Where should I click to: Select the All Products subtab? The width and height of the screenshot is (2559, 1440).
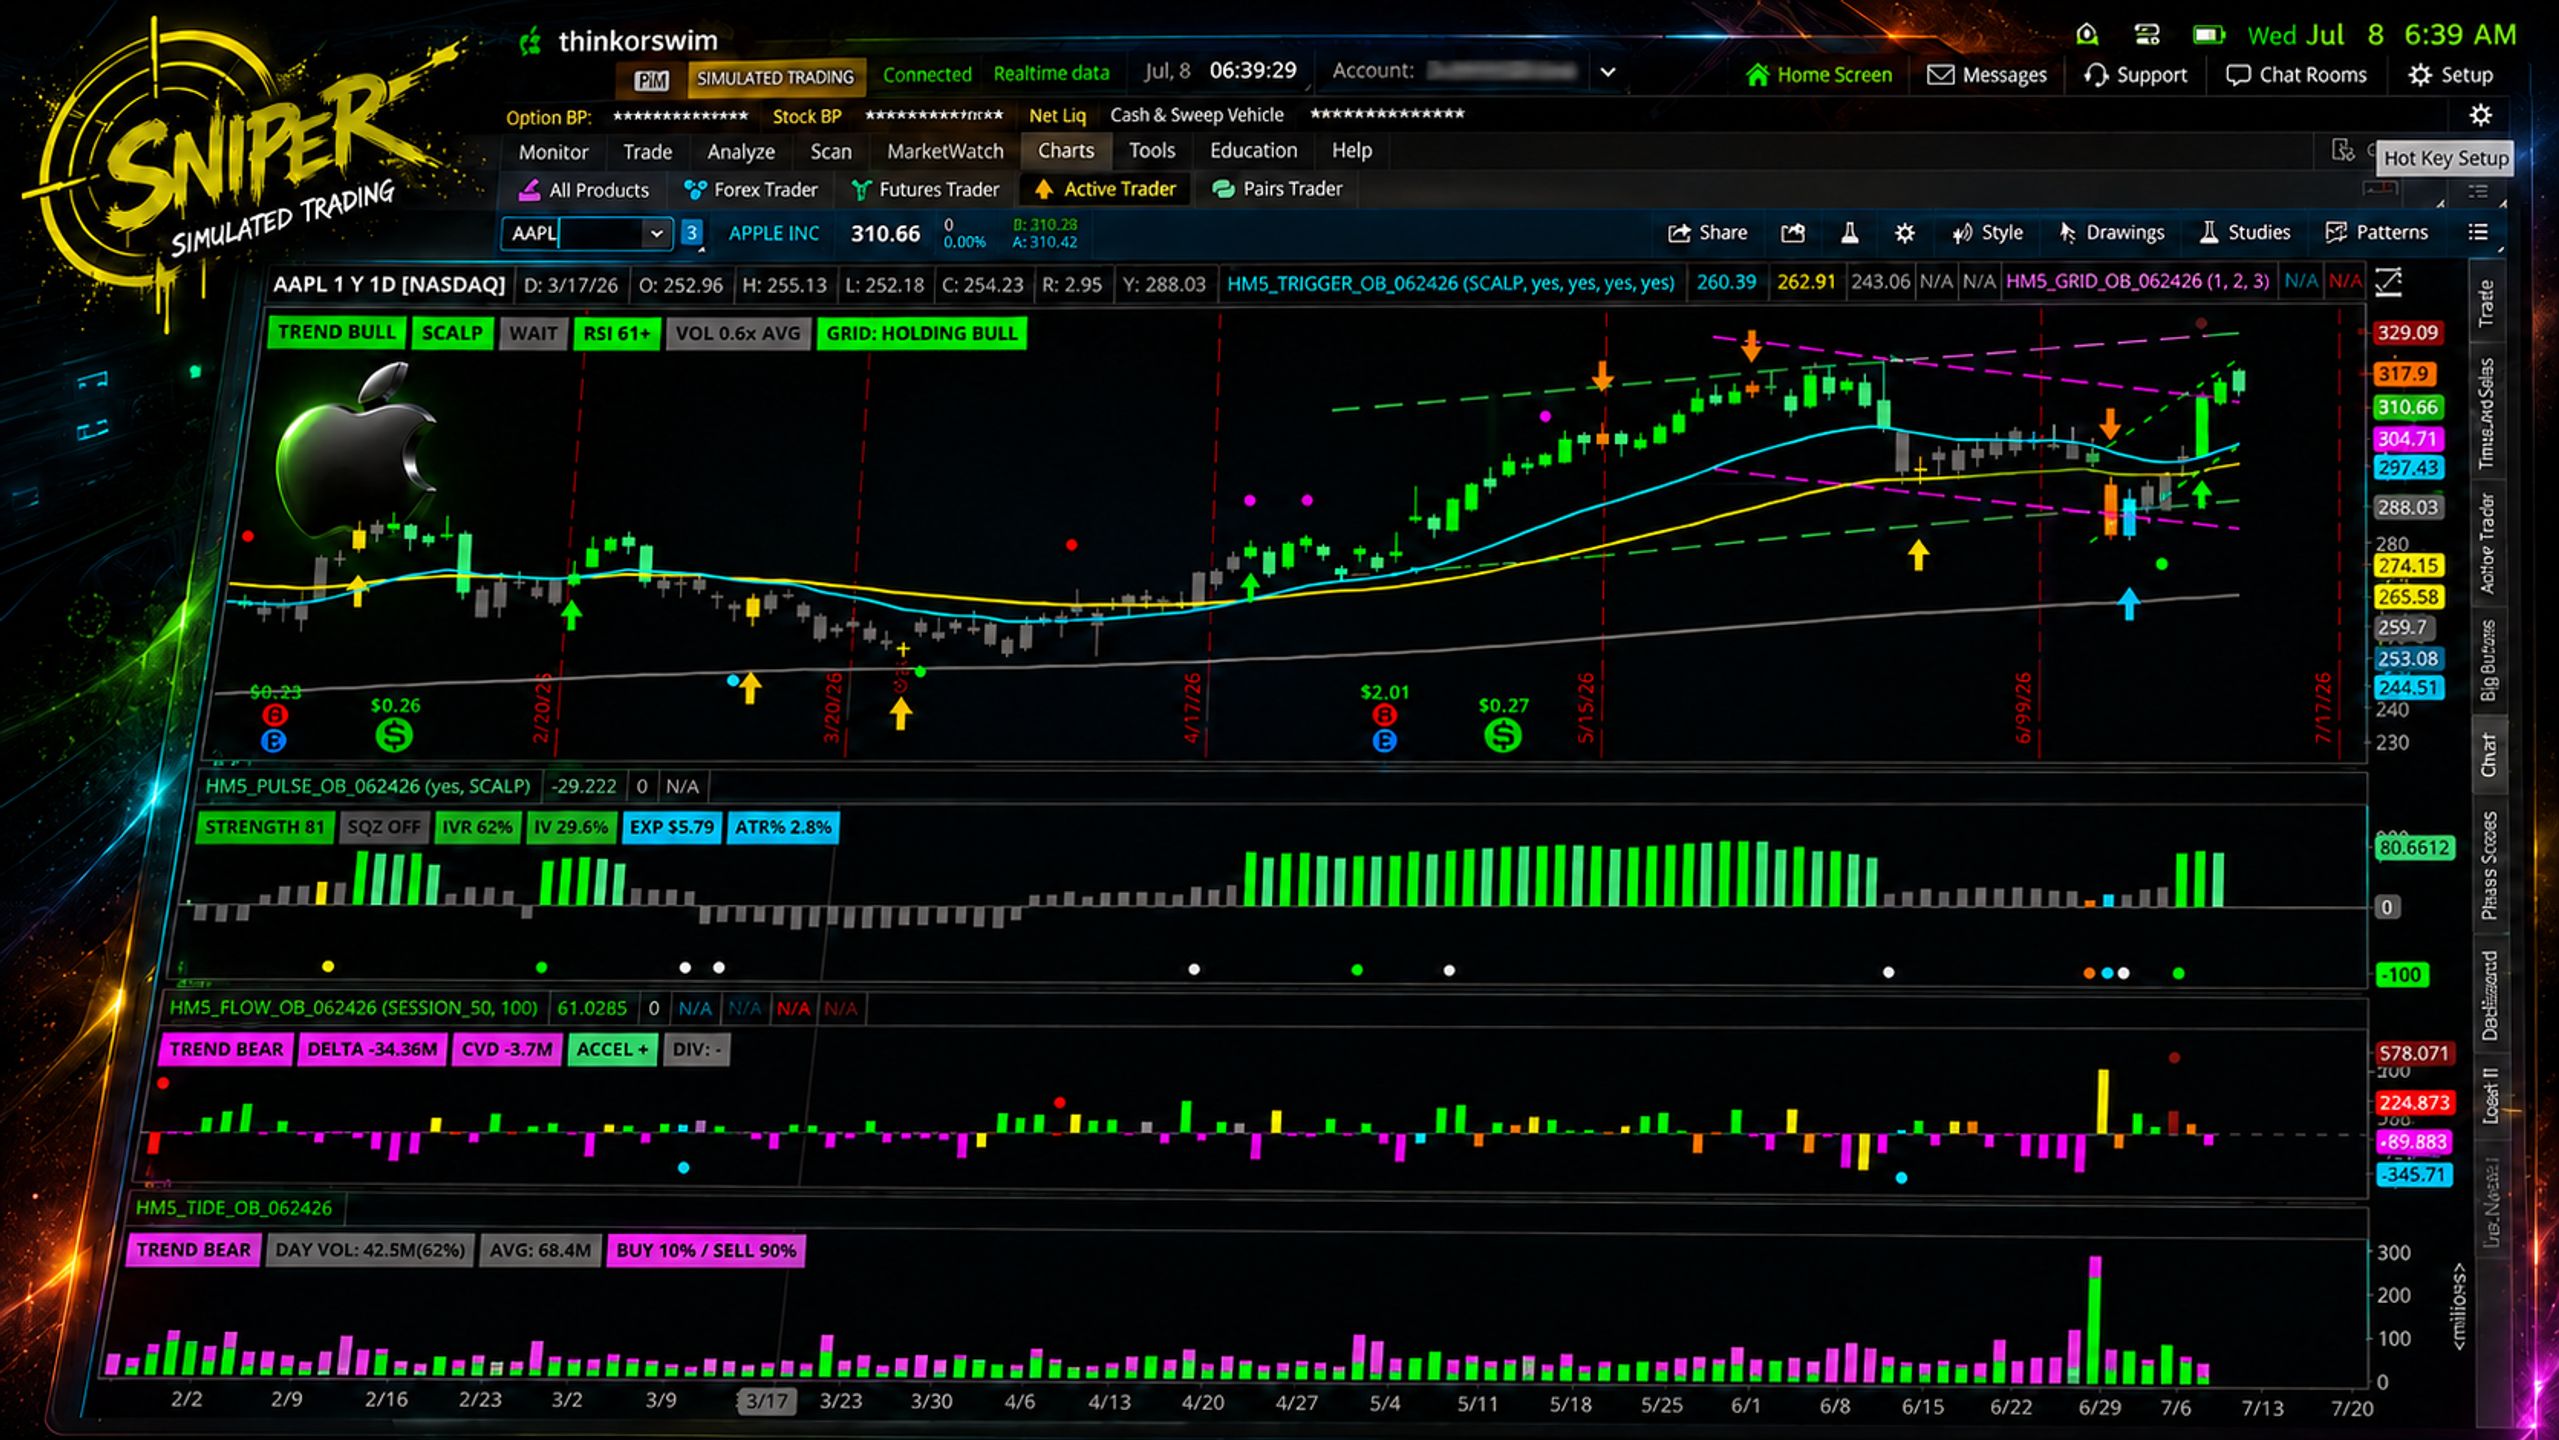click(585, 189)
